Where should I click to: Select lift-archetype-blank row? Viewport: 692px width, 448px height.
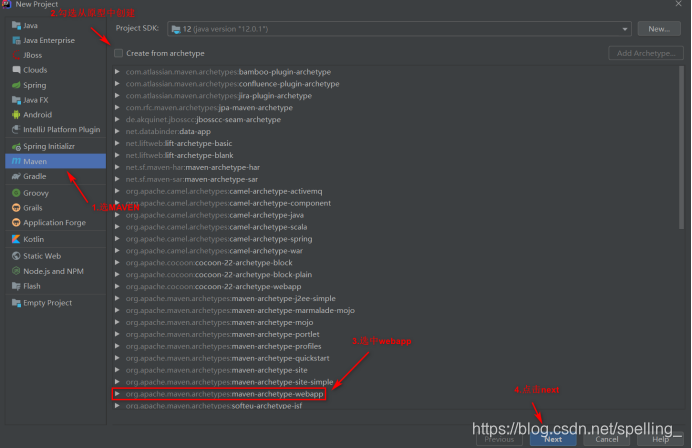(395, 155)
